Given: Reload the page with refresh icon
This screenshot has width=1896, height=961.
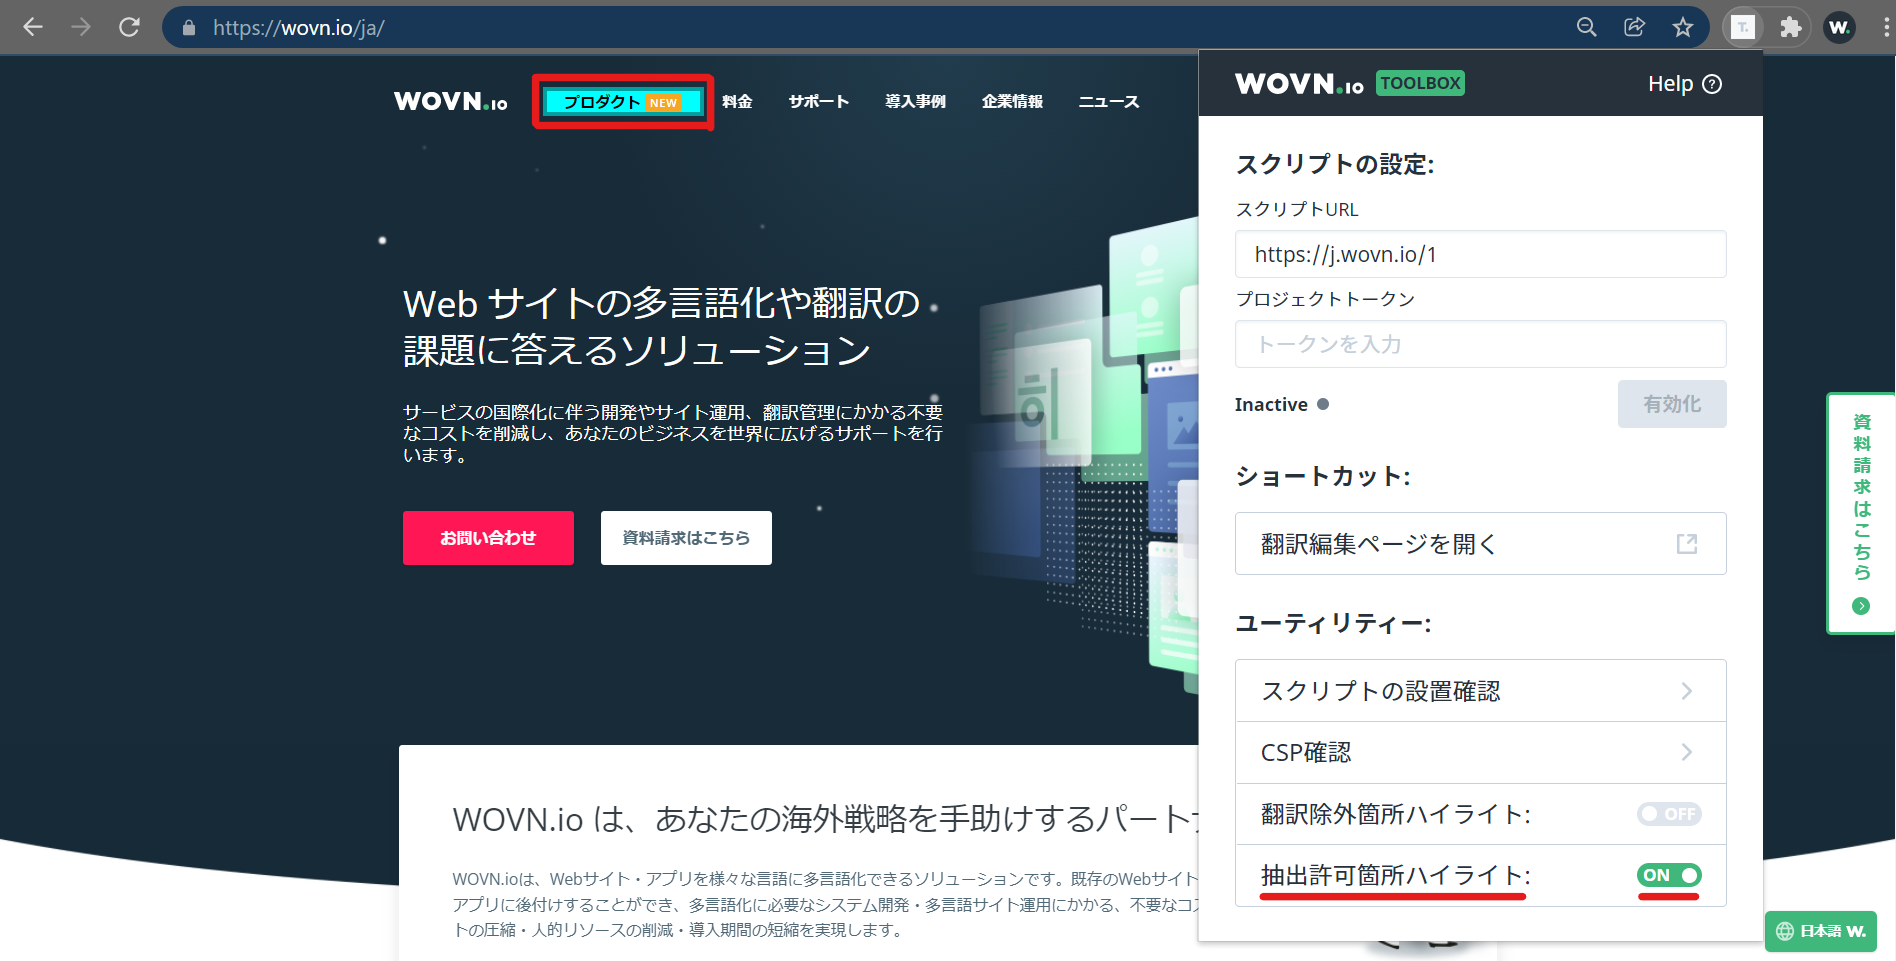Looking at the screenshot, I should 129,27.
